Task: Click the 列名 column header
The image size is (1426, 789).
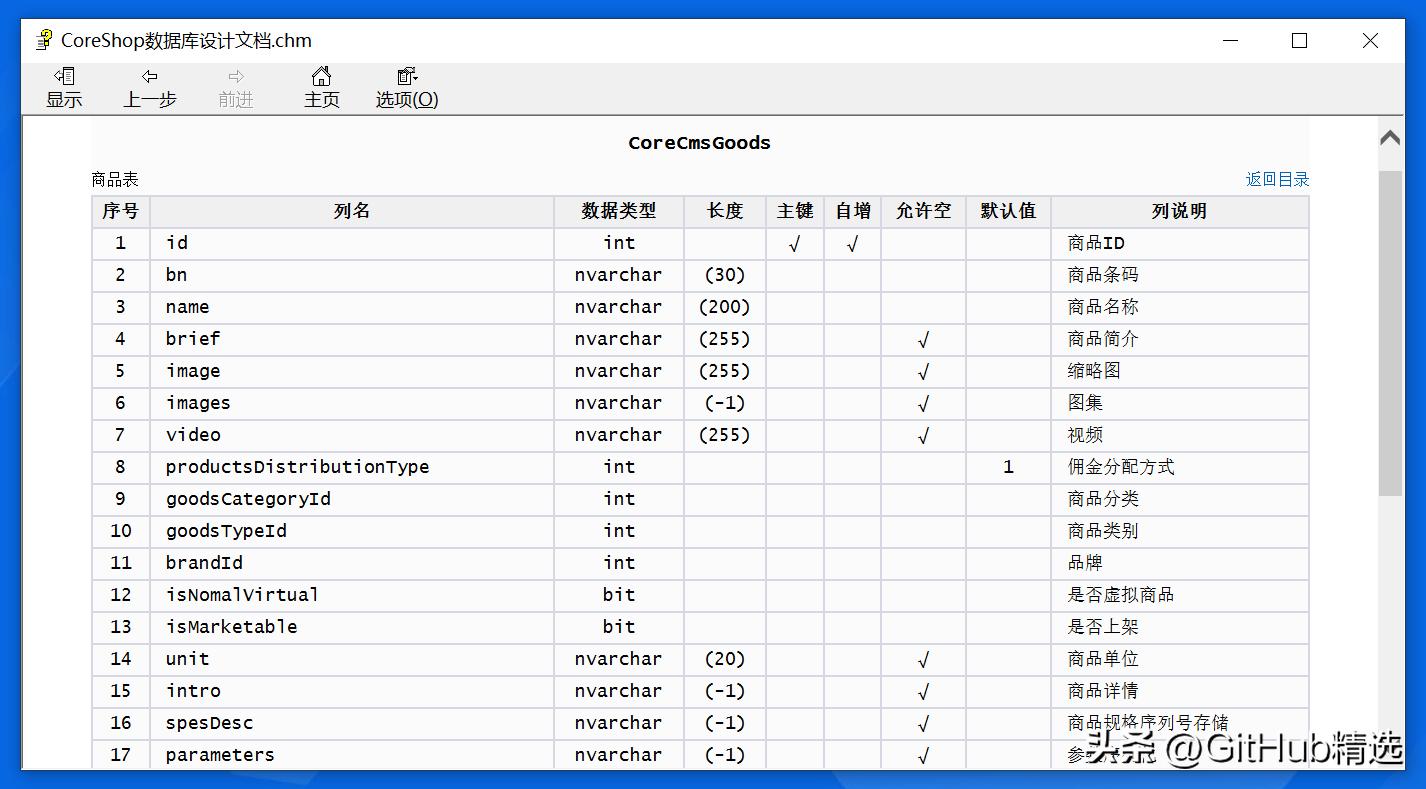Action: (x=350, y=211)
